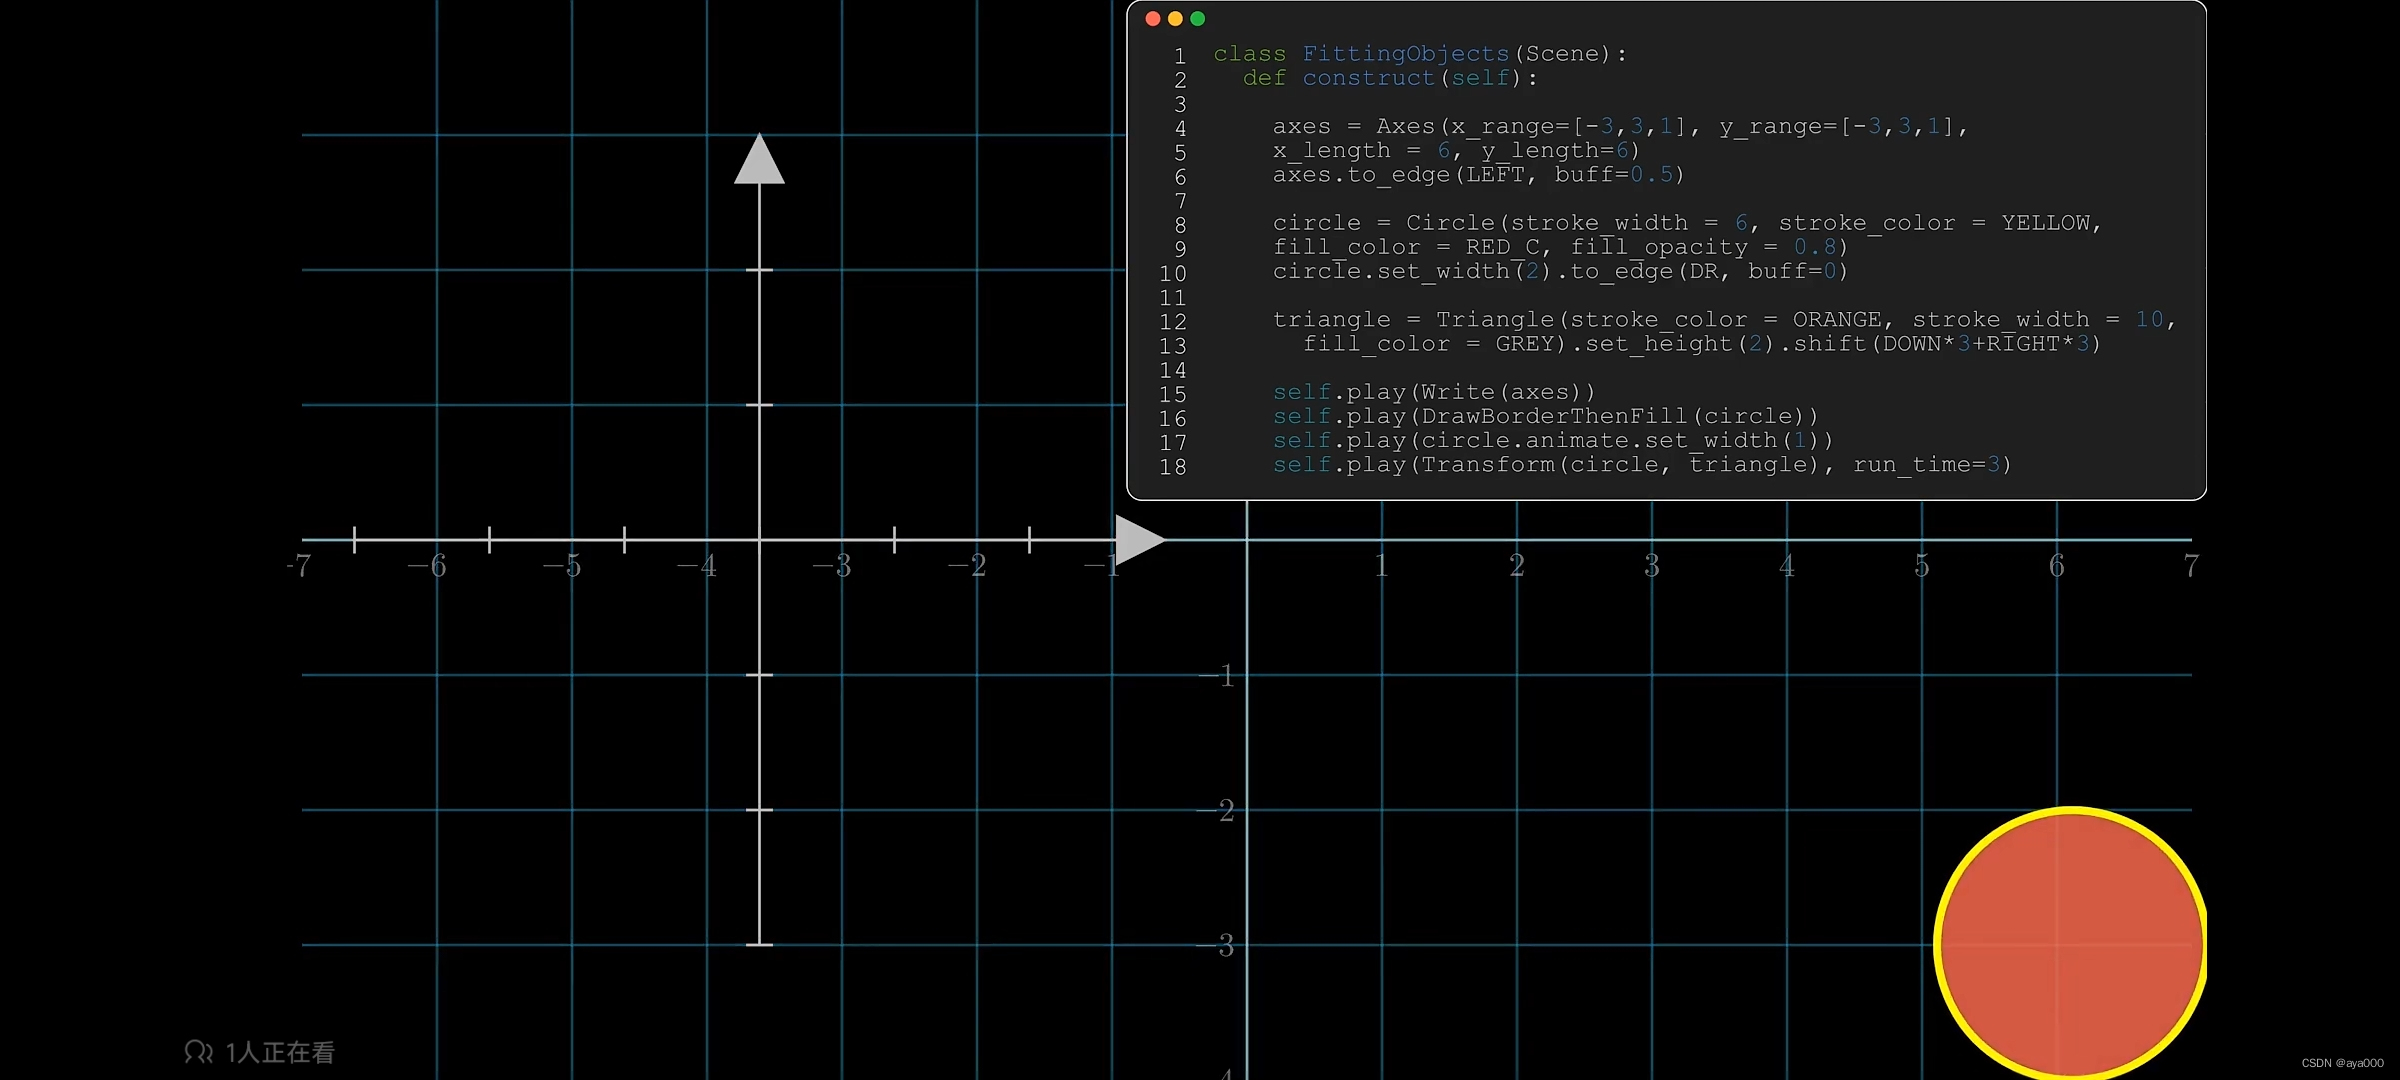Click the axes.to_edge(LEFT, buff=0.5) line
The width and height of the screenshot is (2400, 1080).
(x=1477, y=175)
